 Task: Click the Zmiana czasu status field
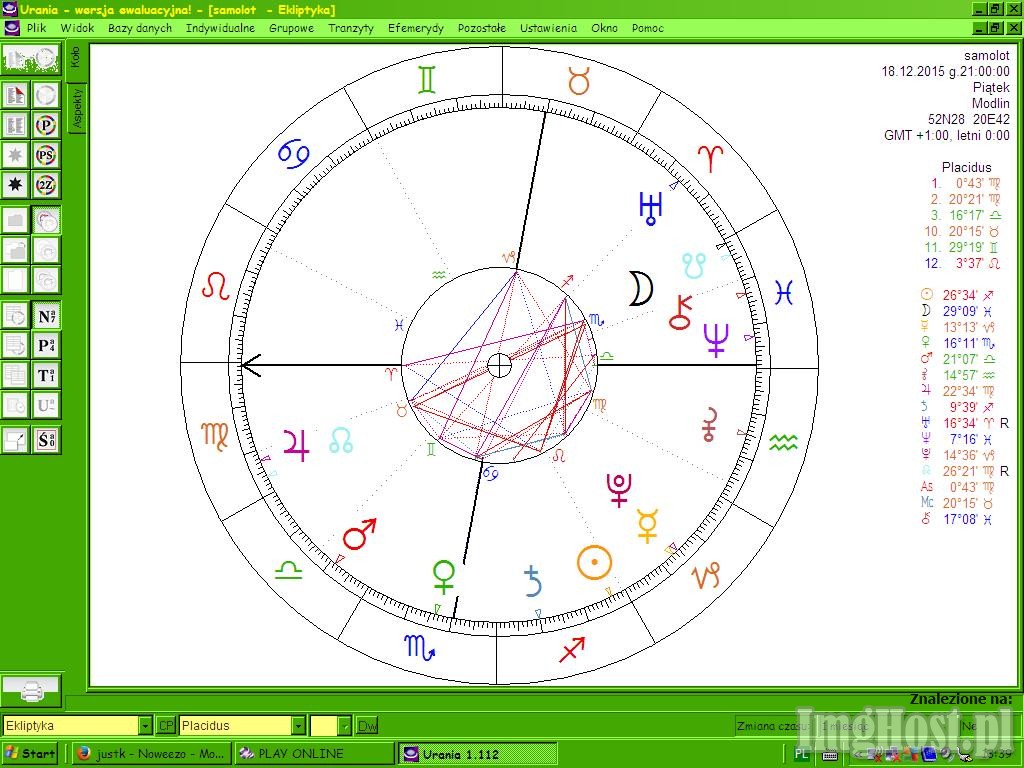(775, 726)
